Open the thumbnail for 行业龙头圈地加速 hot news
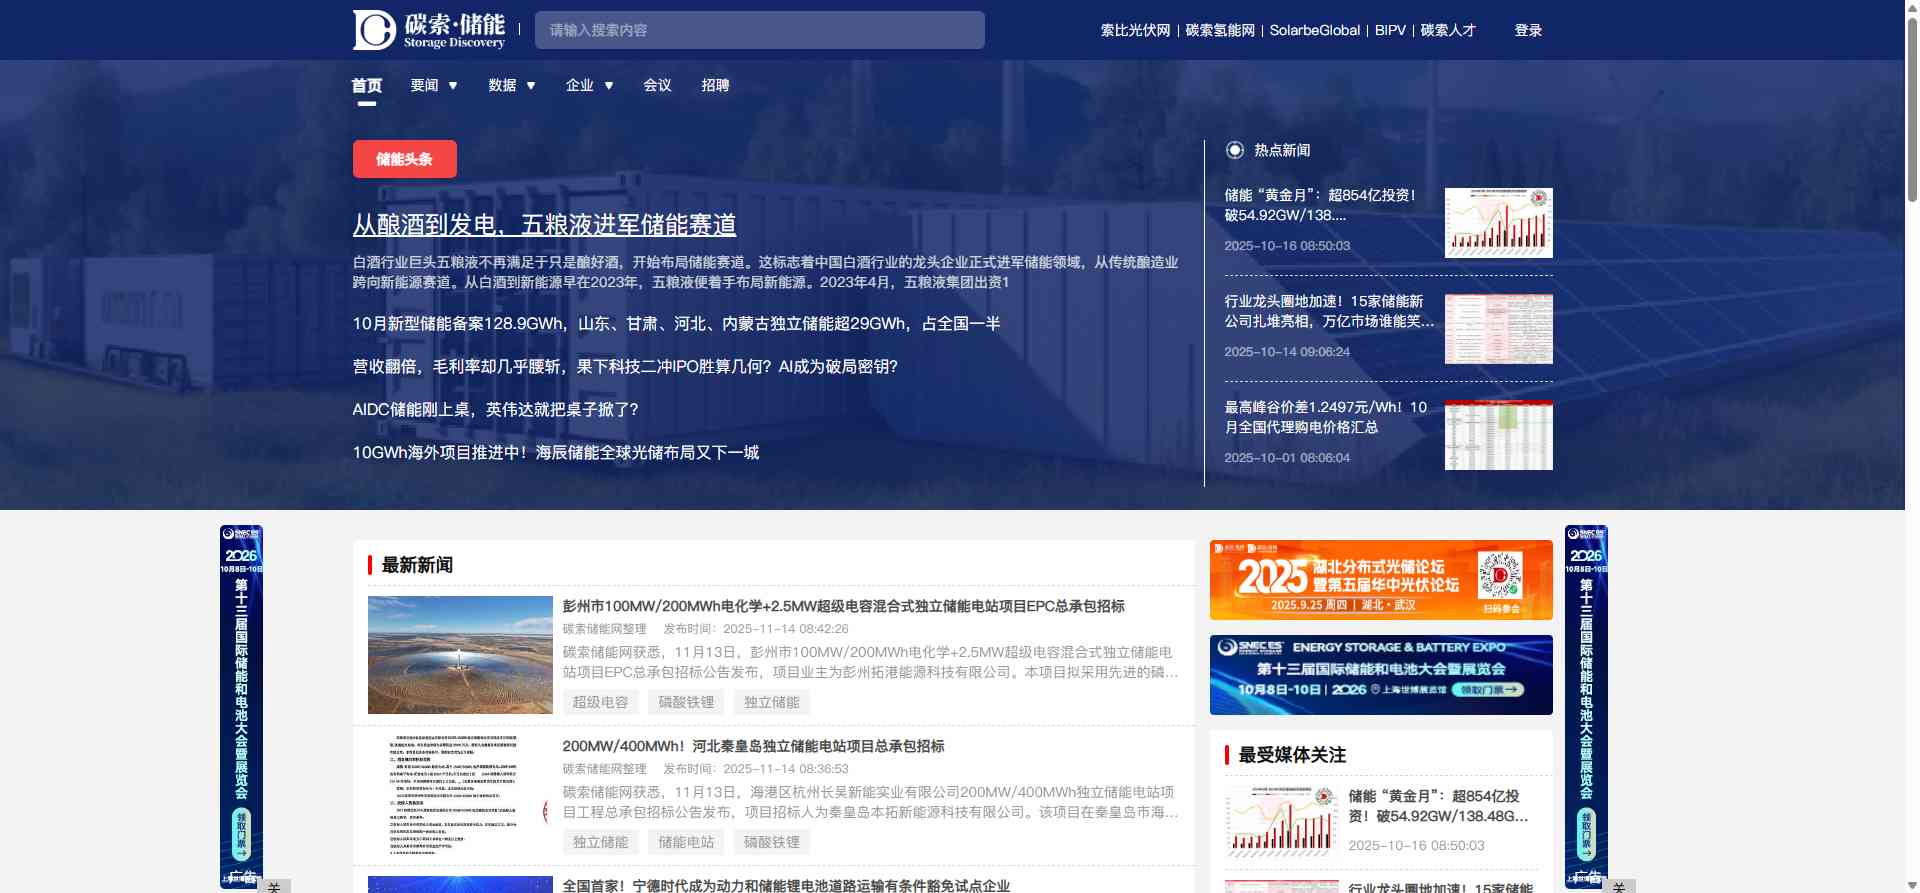The width and height of the screenshot is (1920, 893). pos(1498,329)
